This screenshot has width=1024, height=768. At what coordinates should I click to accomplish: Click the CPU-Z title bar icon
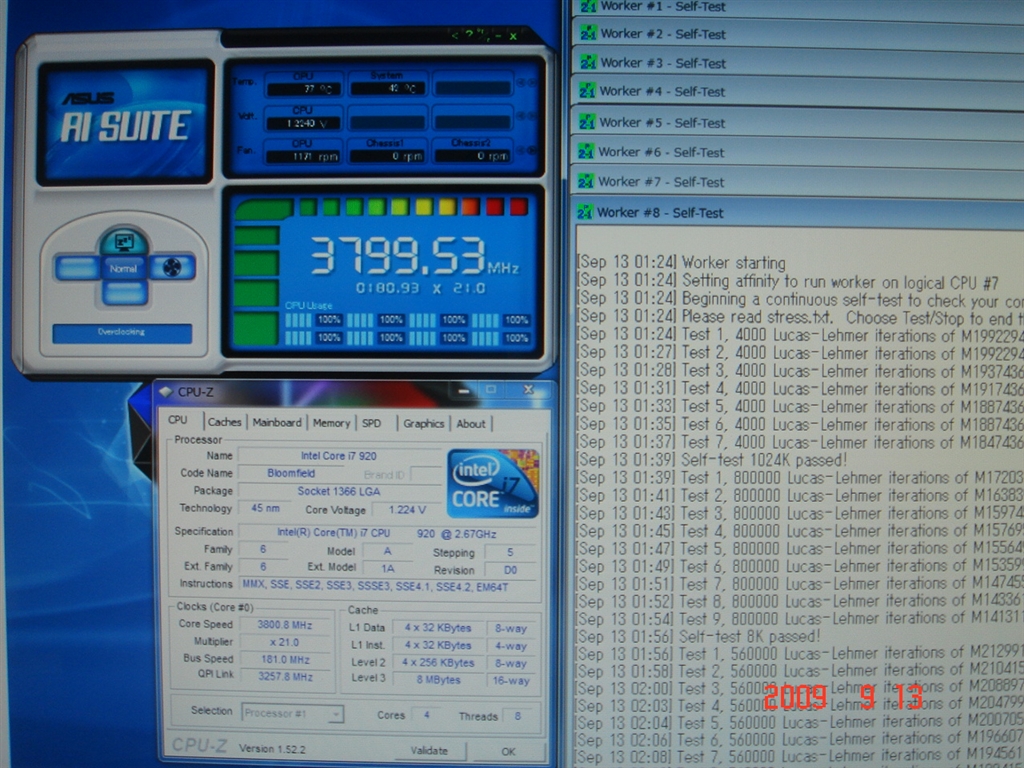coord(166,392)
